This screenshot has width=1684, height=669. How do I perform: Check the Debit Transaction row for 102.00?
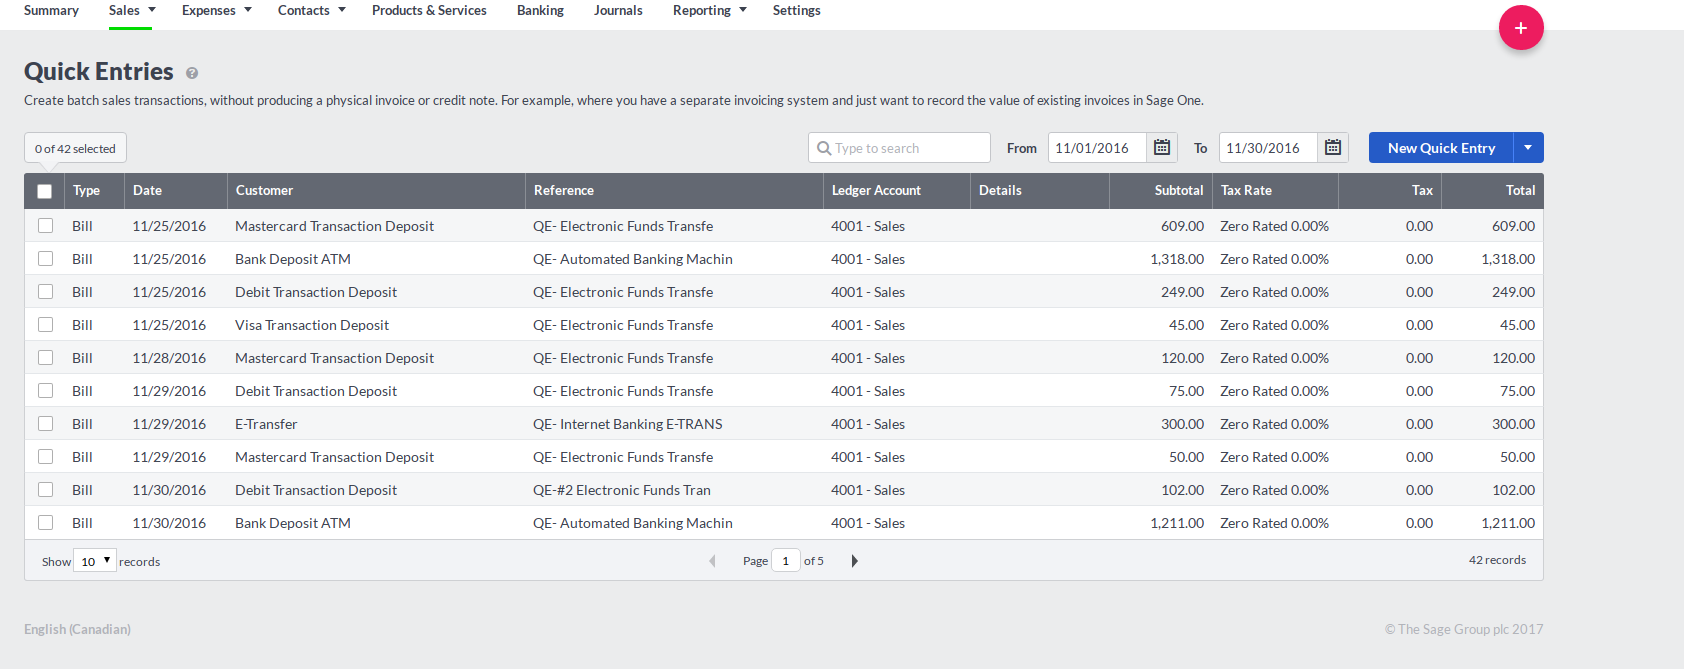45,490
